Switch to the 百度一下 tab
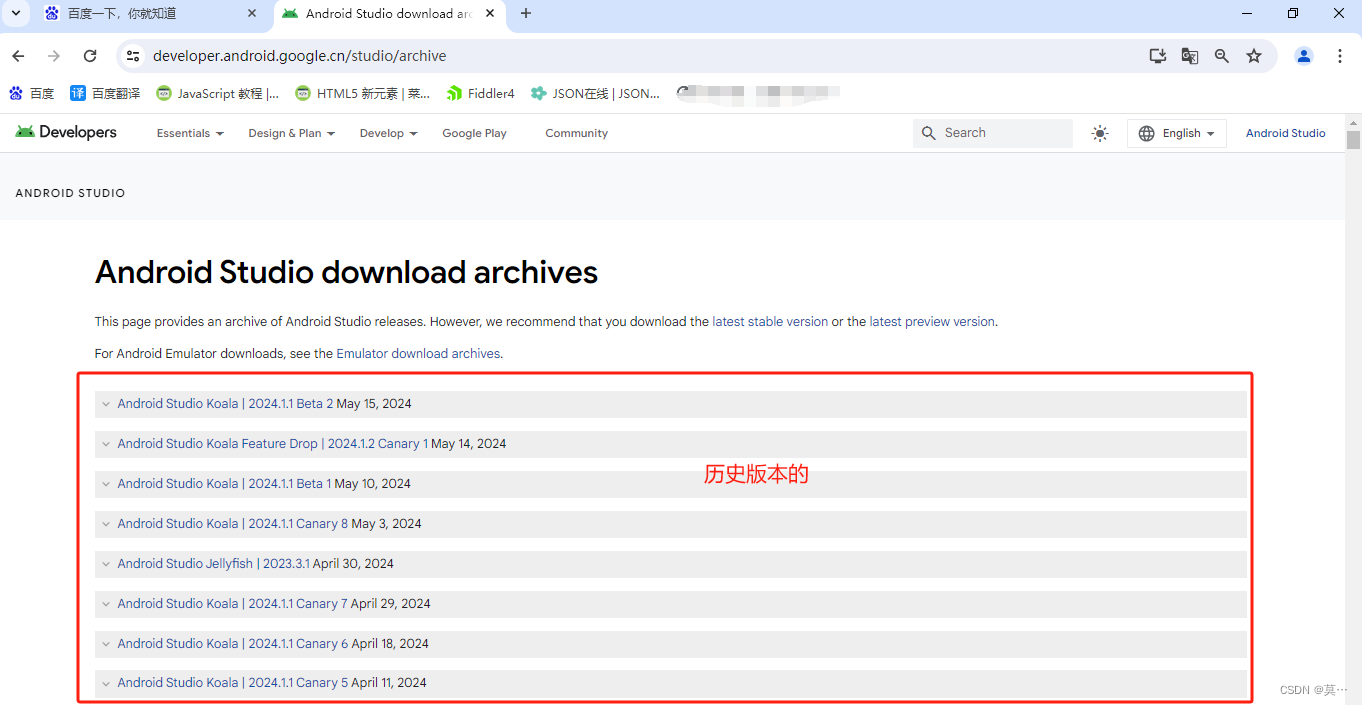Image resolution: width=1362 pixels, height=705 pixels. point(150,14)
